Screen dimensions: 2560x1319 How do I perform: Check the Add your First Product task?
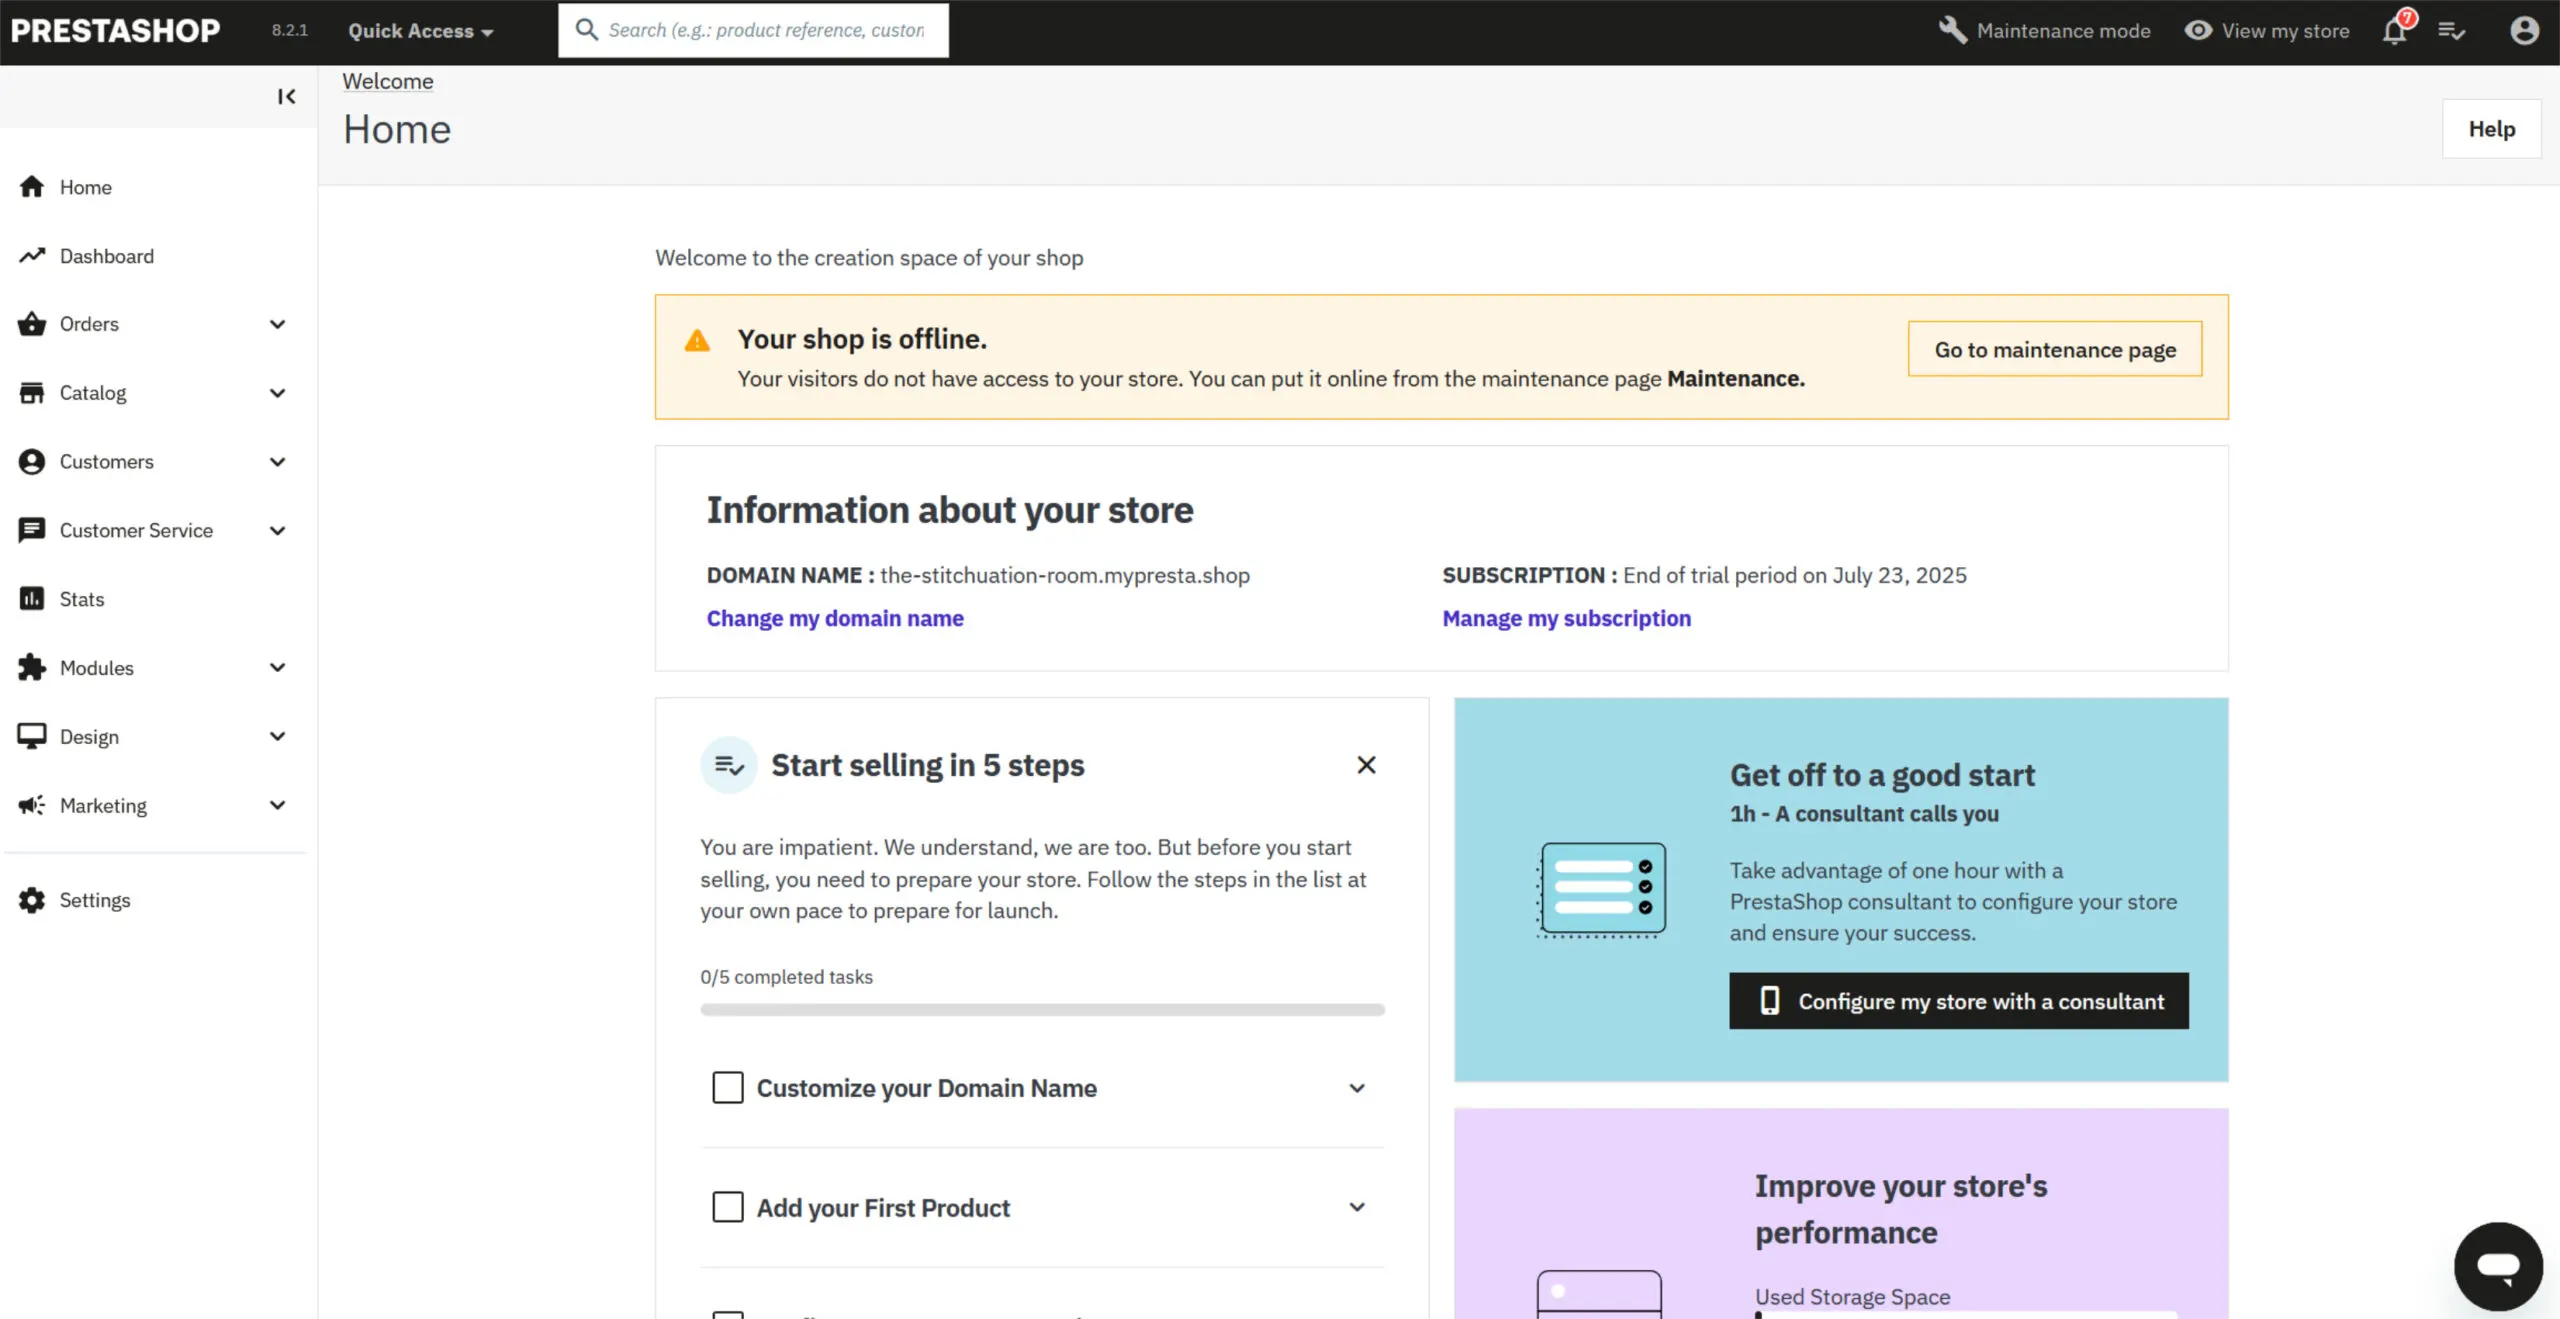click(727, 1207)
